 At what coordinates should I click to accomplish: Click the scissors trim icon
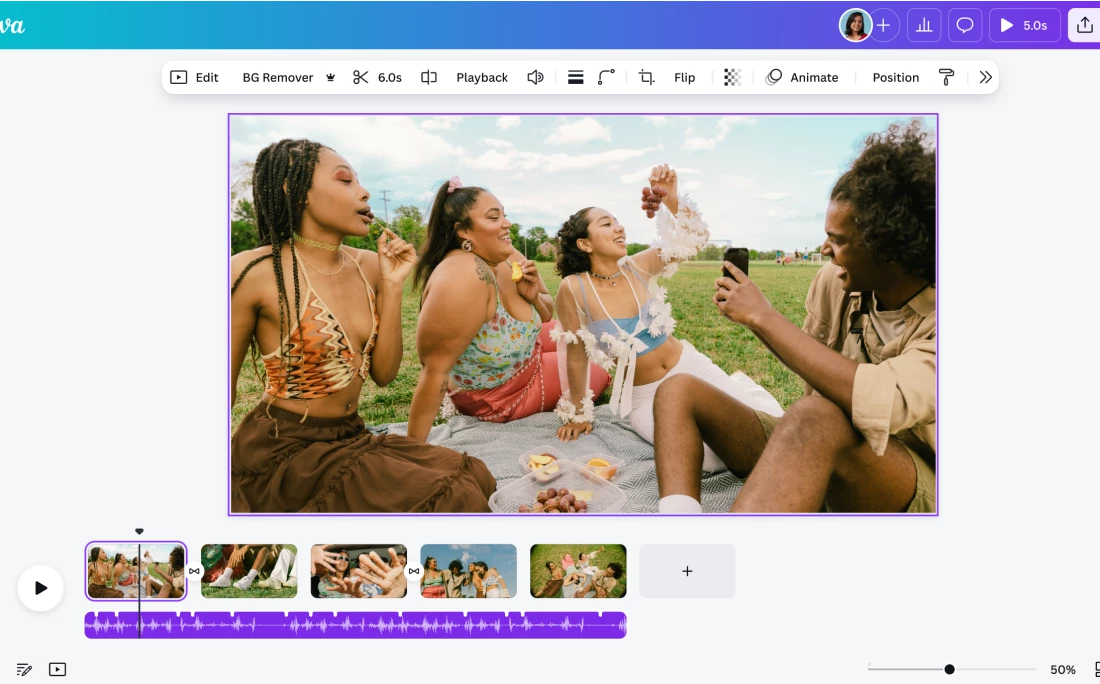click(x=361, y=77)
